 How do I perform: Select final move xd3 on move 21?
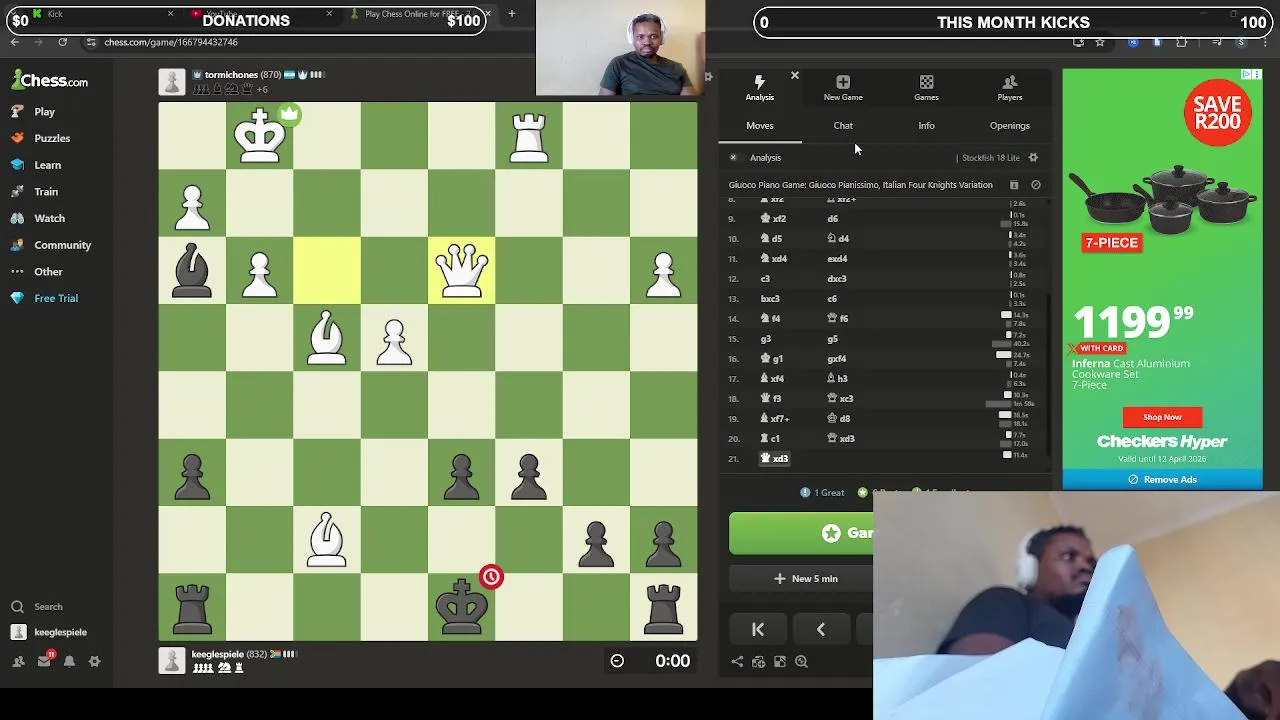tap(775, 459)
